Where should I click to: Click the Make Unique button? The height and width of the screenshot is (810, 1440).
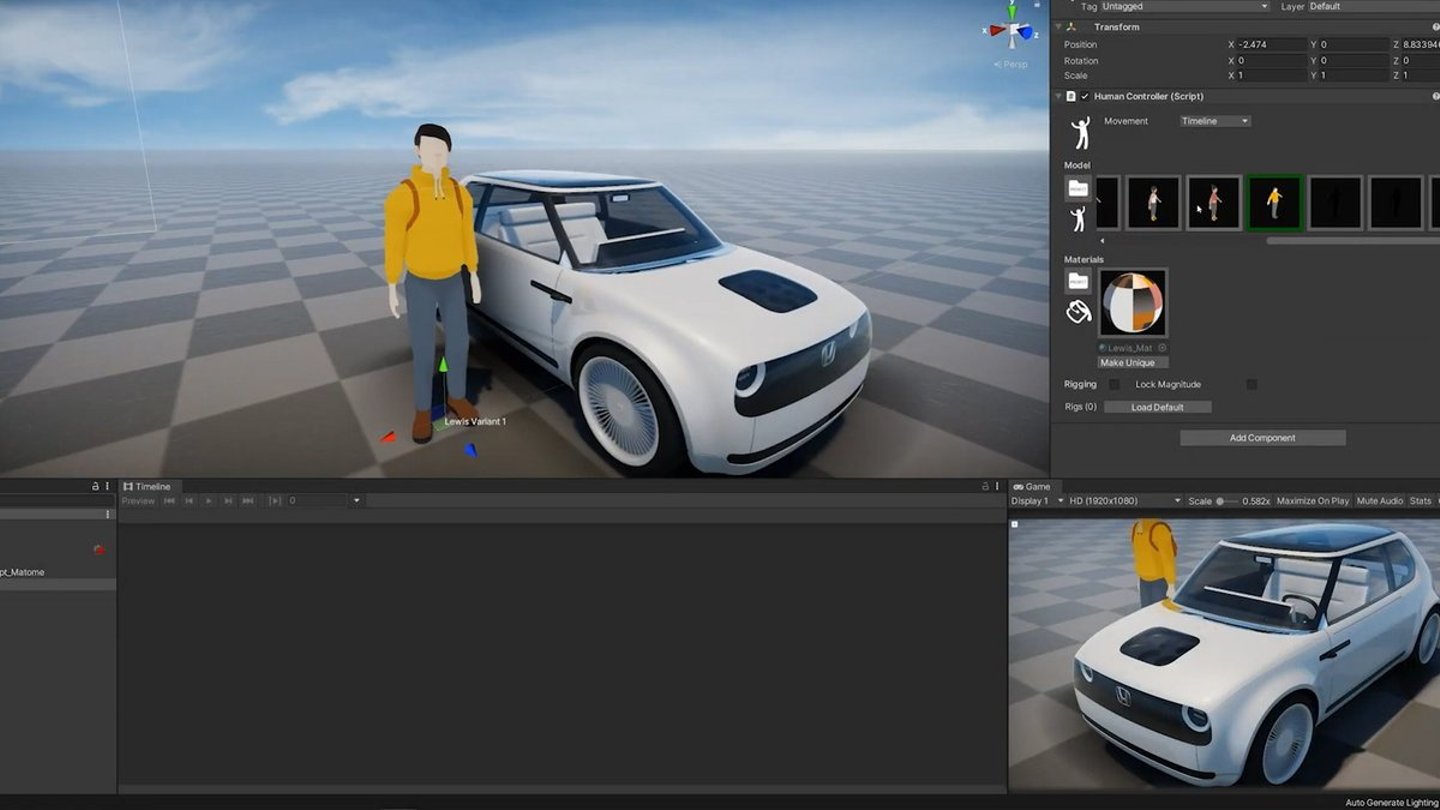(1132, 362)
